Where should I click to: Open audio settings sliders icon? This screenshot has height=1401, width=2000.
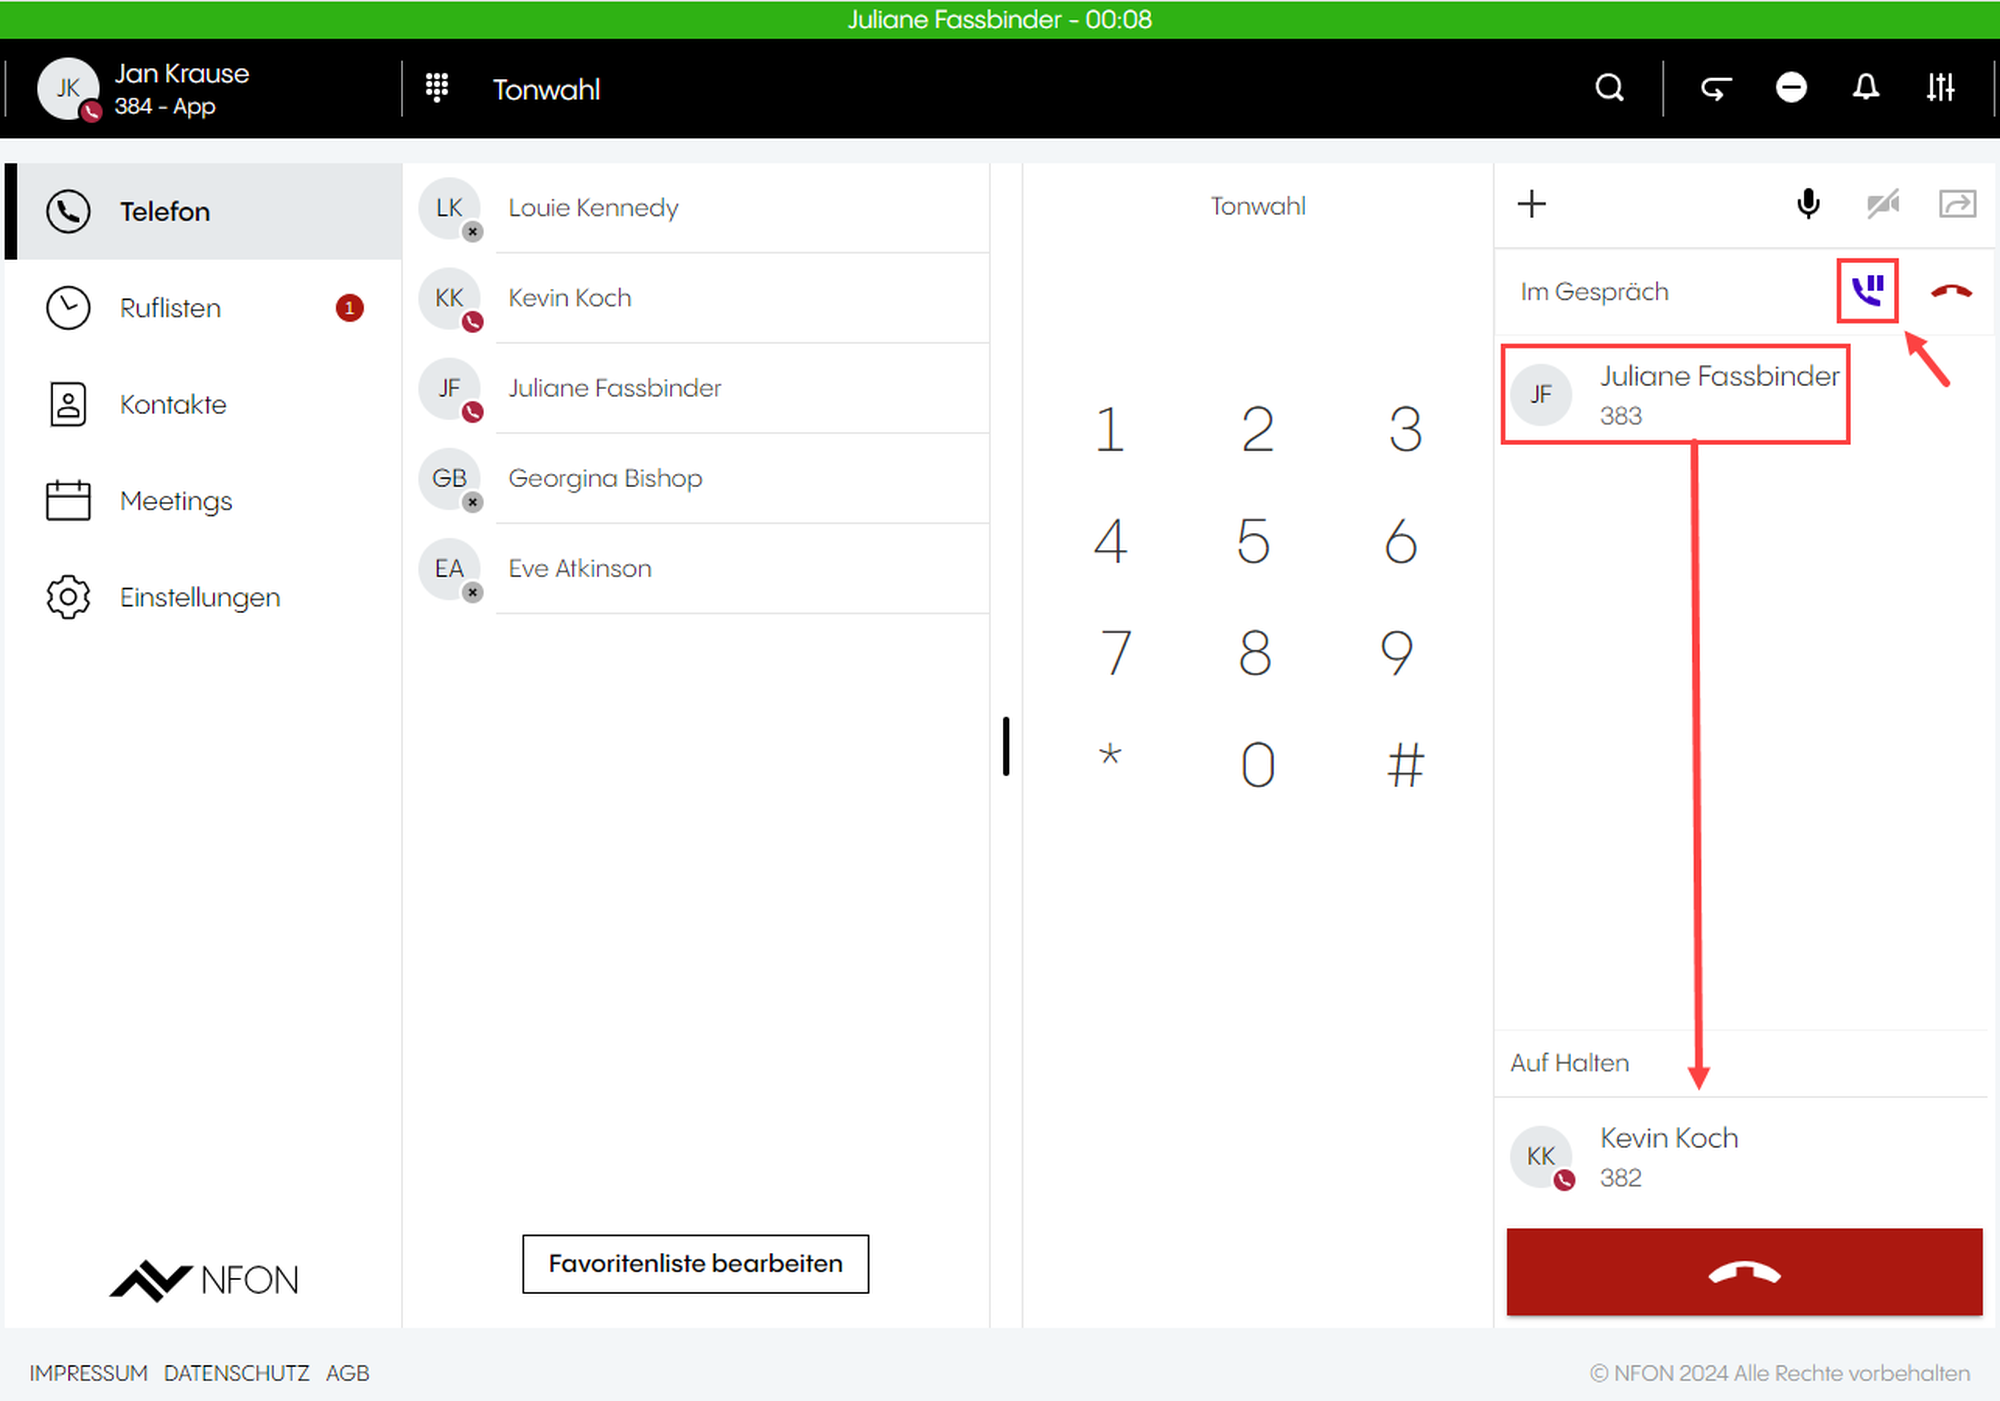pos(1940,88)
